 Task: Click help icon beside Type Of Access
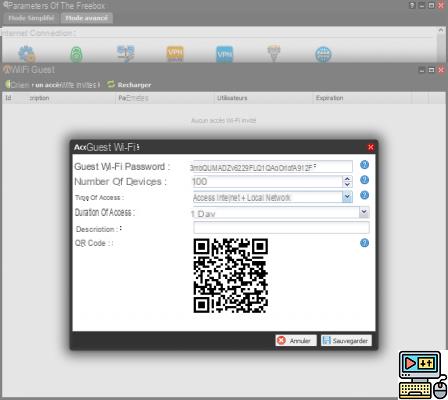364,195
